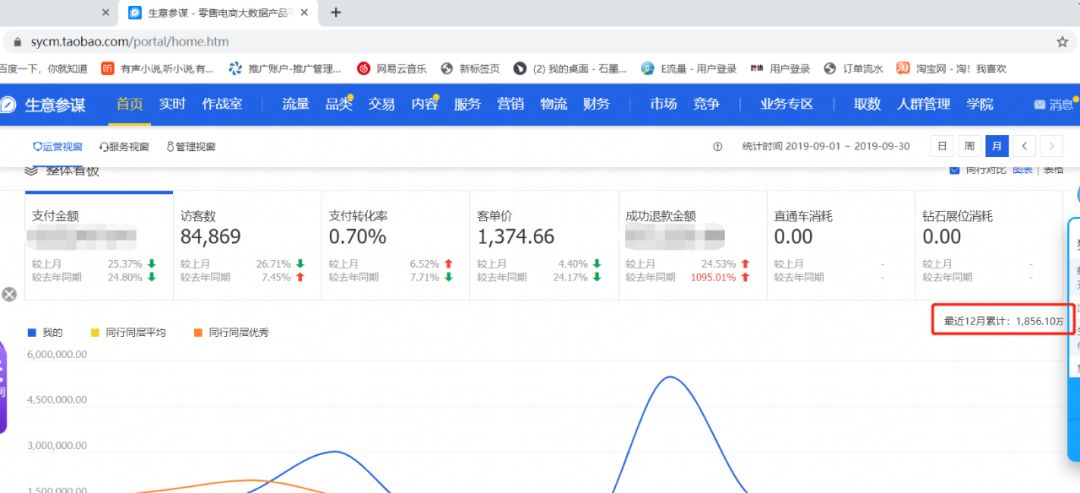
Task: Open the 淘宝网 bookmark
Action: (x=951, y=68)
